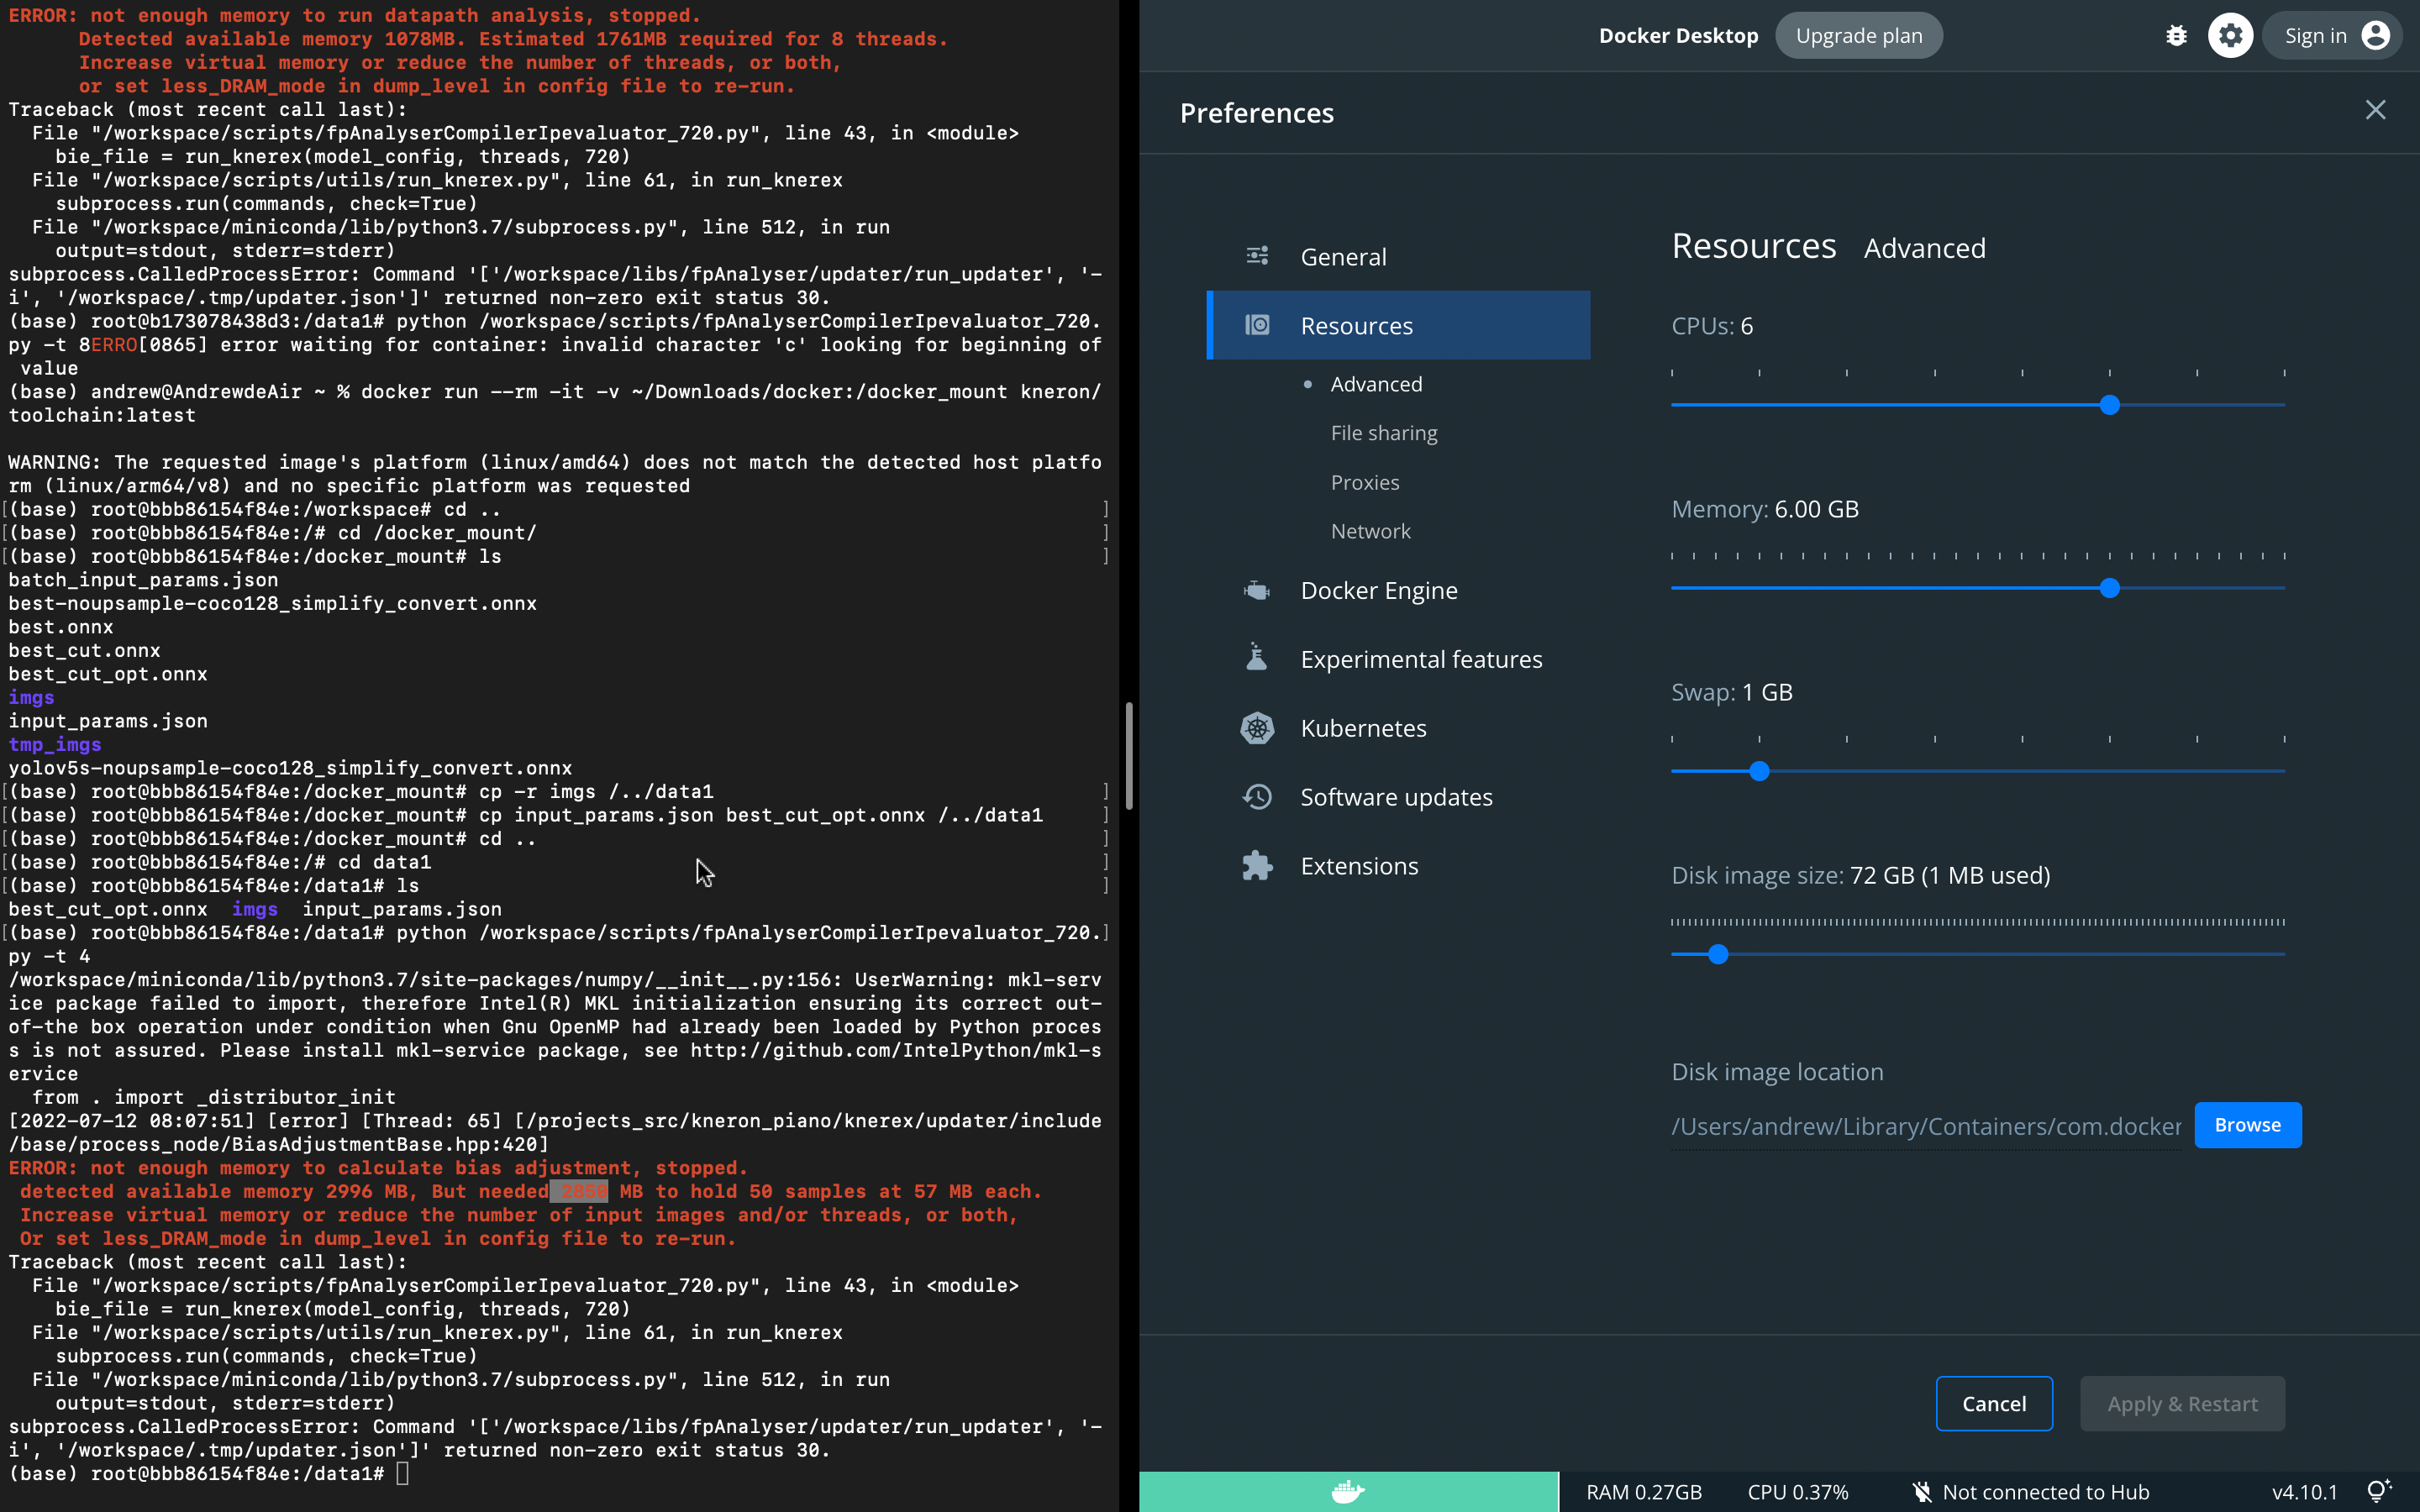This screenshot has height=1512, width=2420.
Task: Open the Proxies subsection
Action: [x=1365, y=482]
